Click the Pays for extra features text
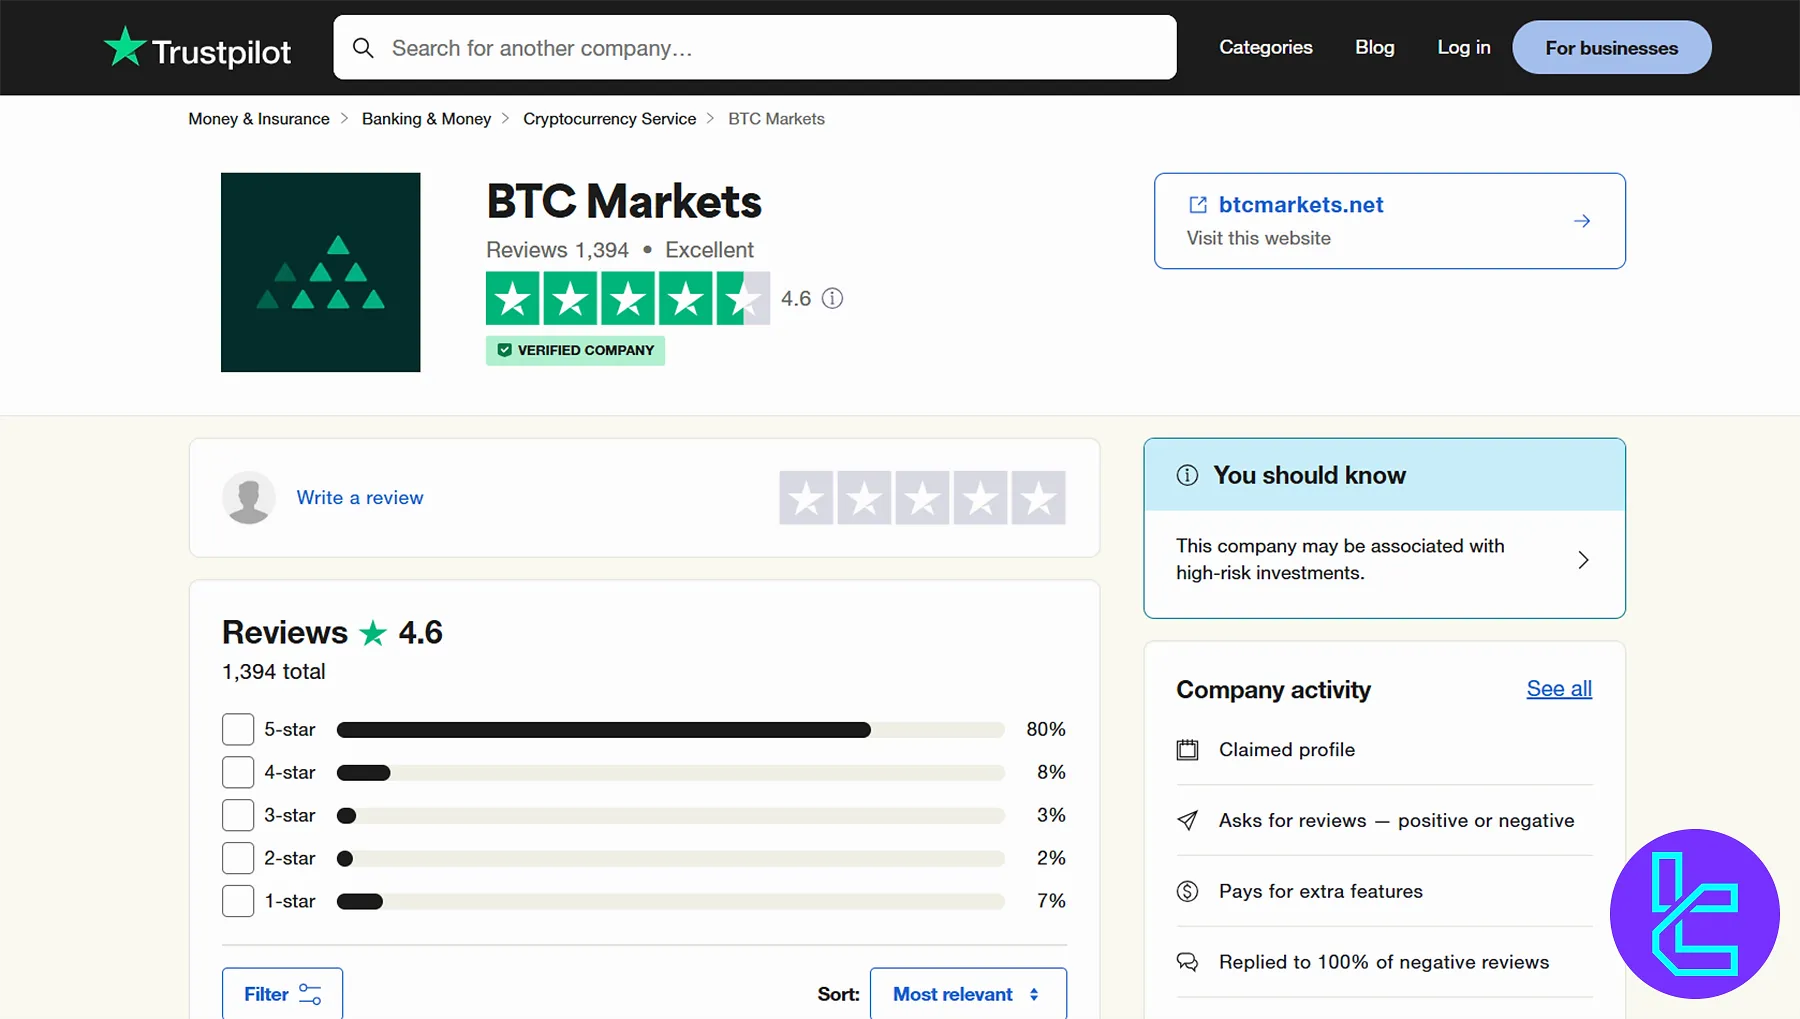This screenshot has height=1019, width=1800. [1320, 891]
